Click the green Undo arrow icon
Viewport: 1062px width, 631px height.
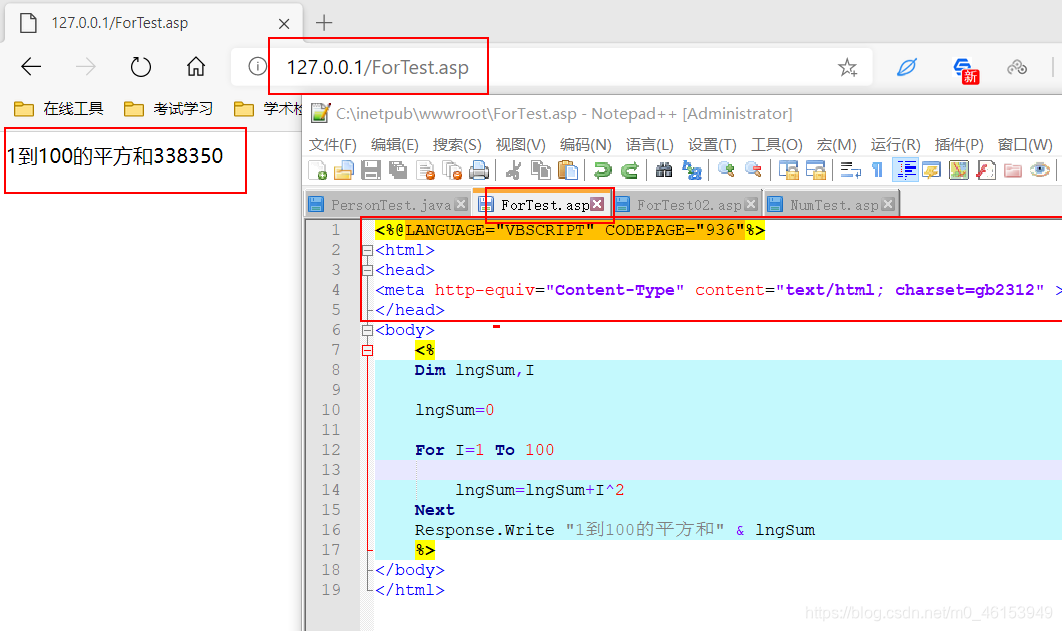click(602, 170)
